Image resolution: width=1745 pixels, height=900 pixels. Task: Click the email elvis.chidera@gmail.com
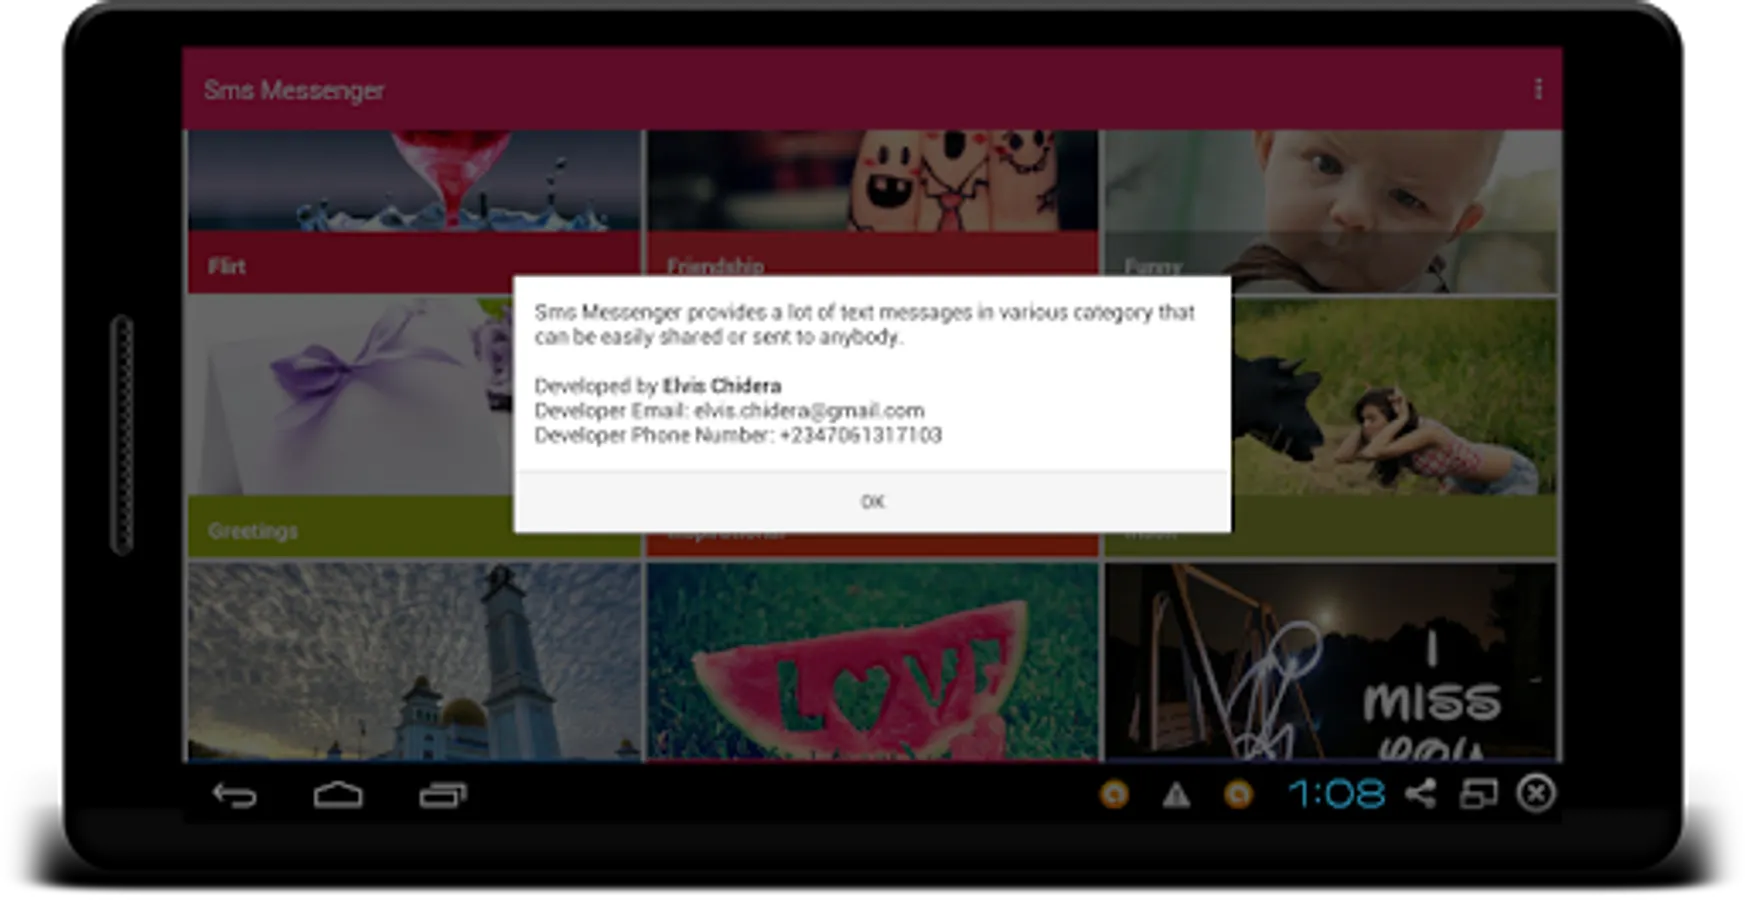pyautogui.click(x=809, y=411)
